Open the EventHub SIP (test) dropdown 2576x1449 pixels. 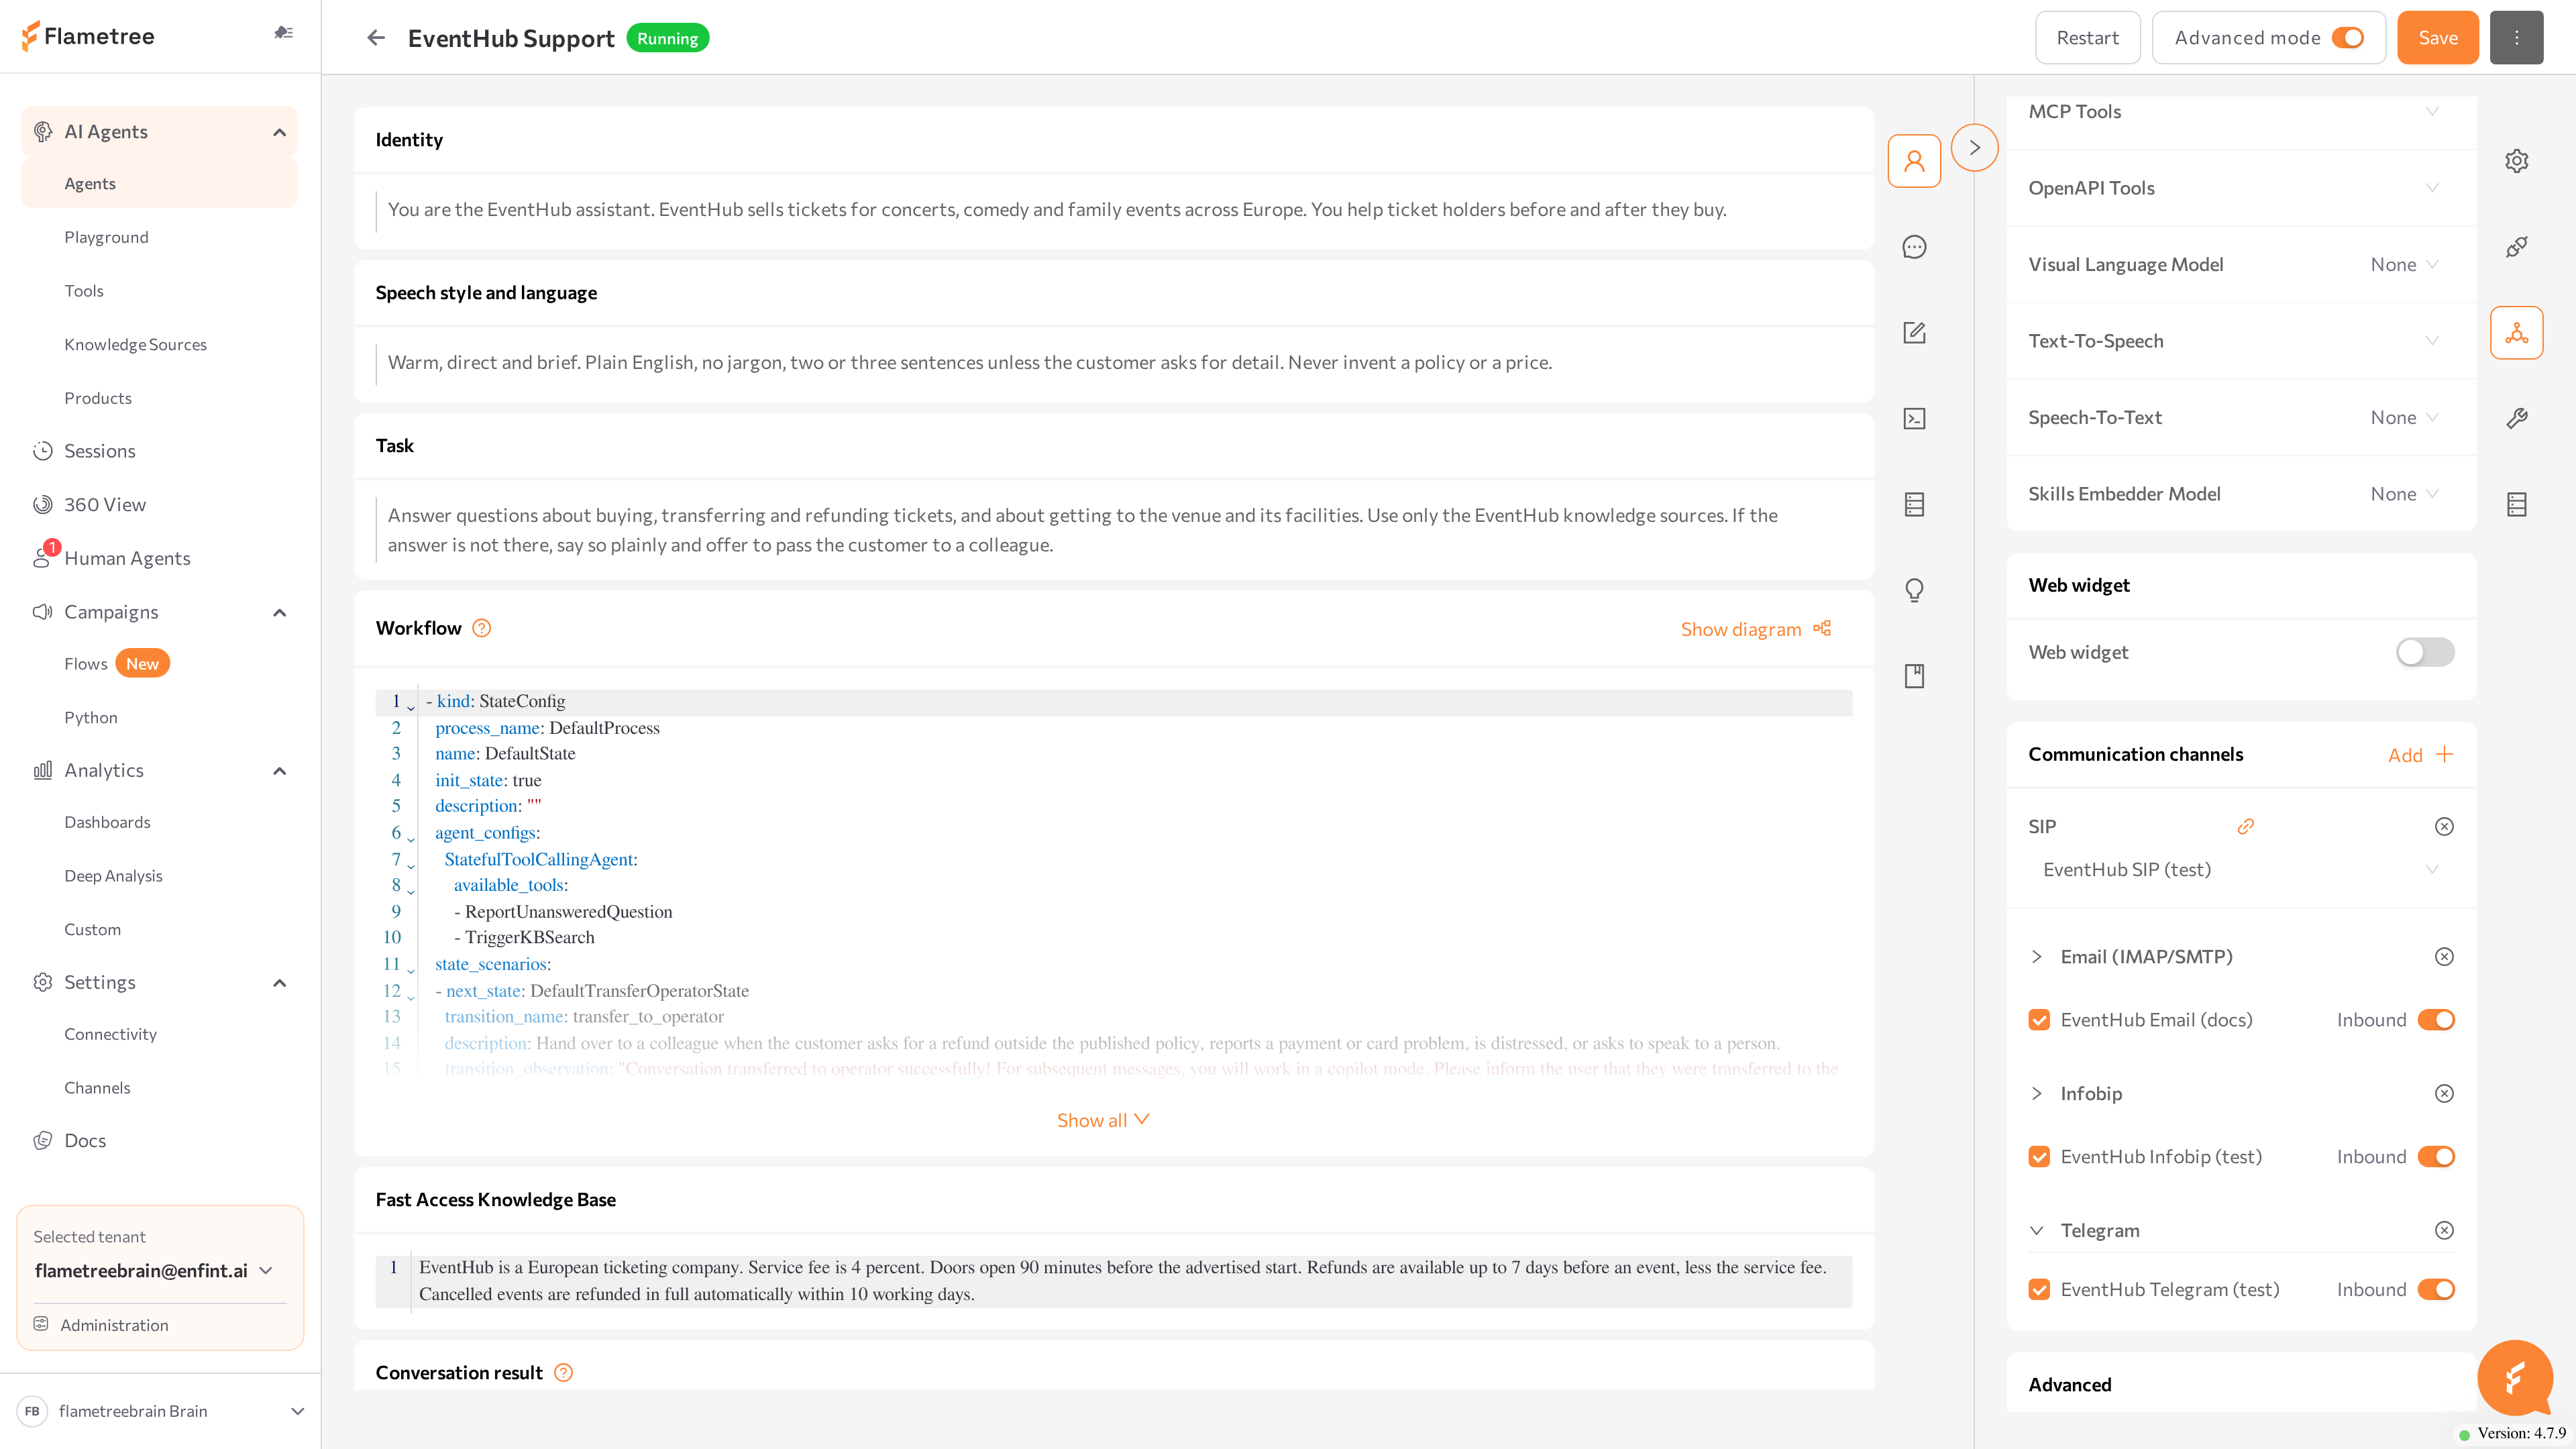tap(2240, 870)
